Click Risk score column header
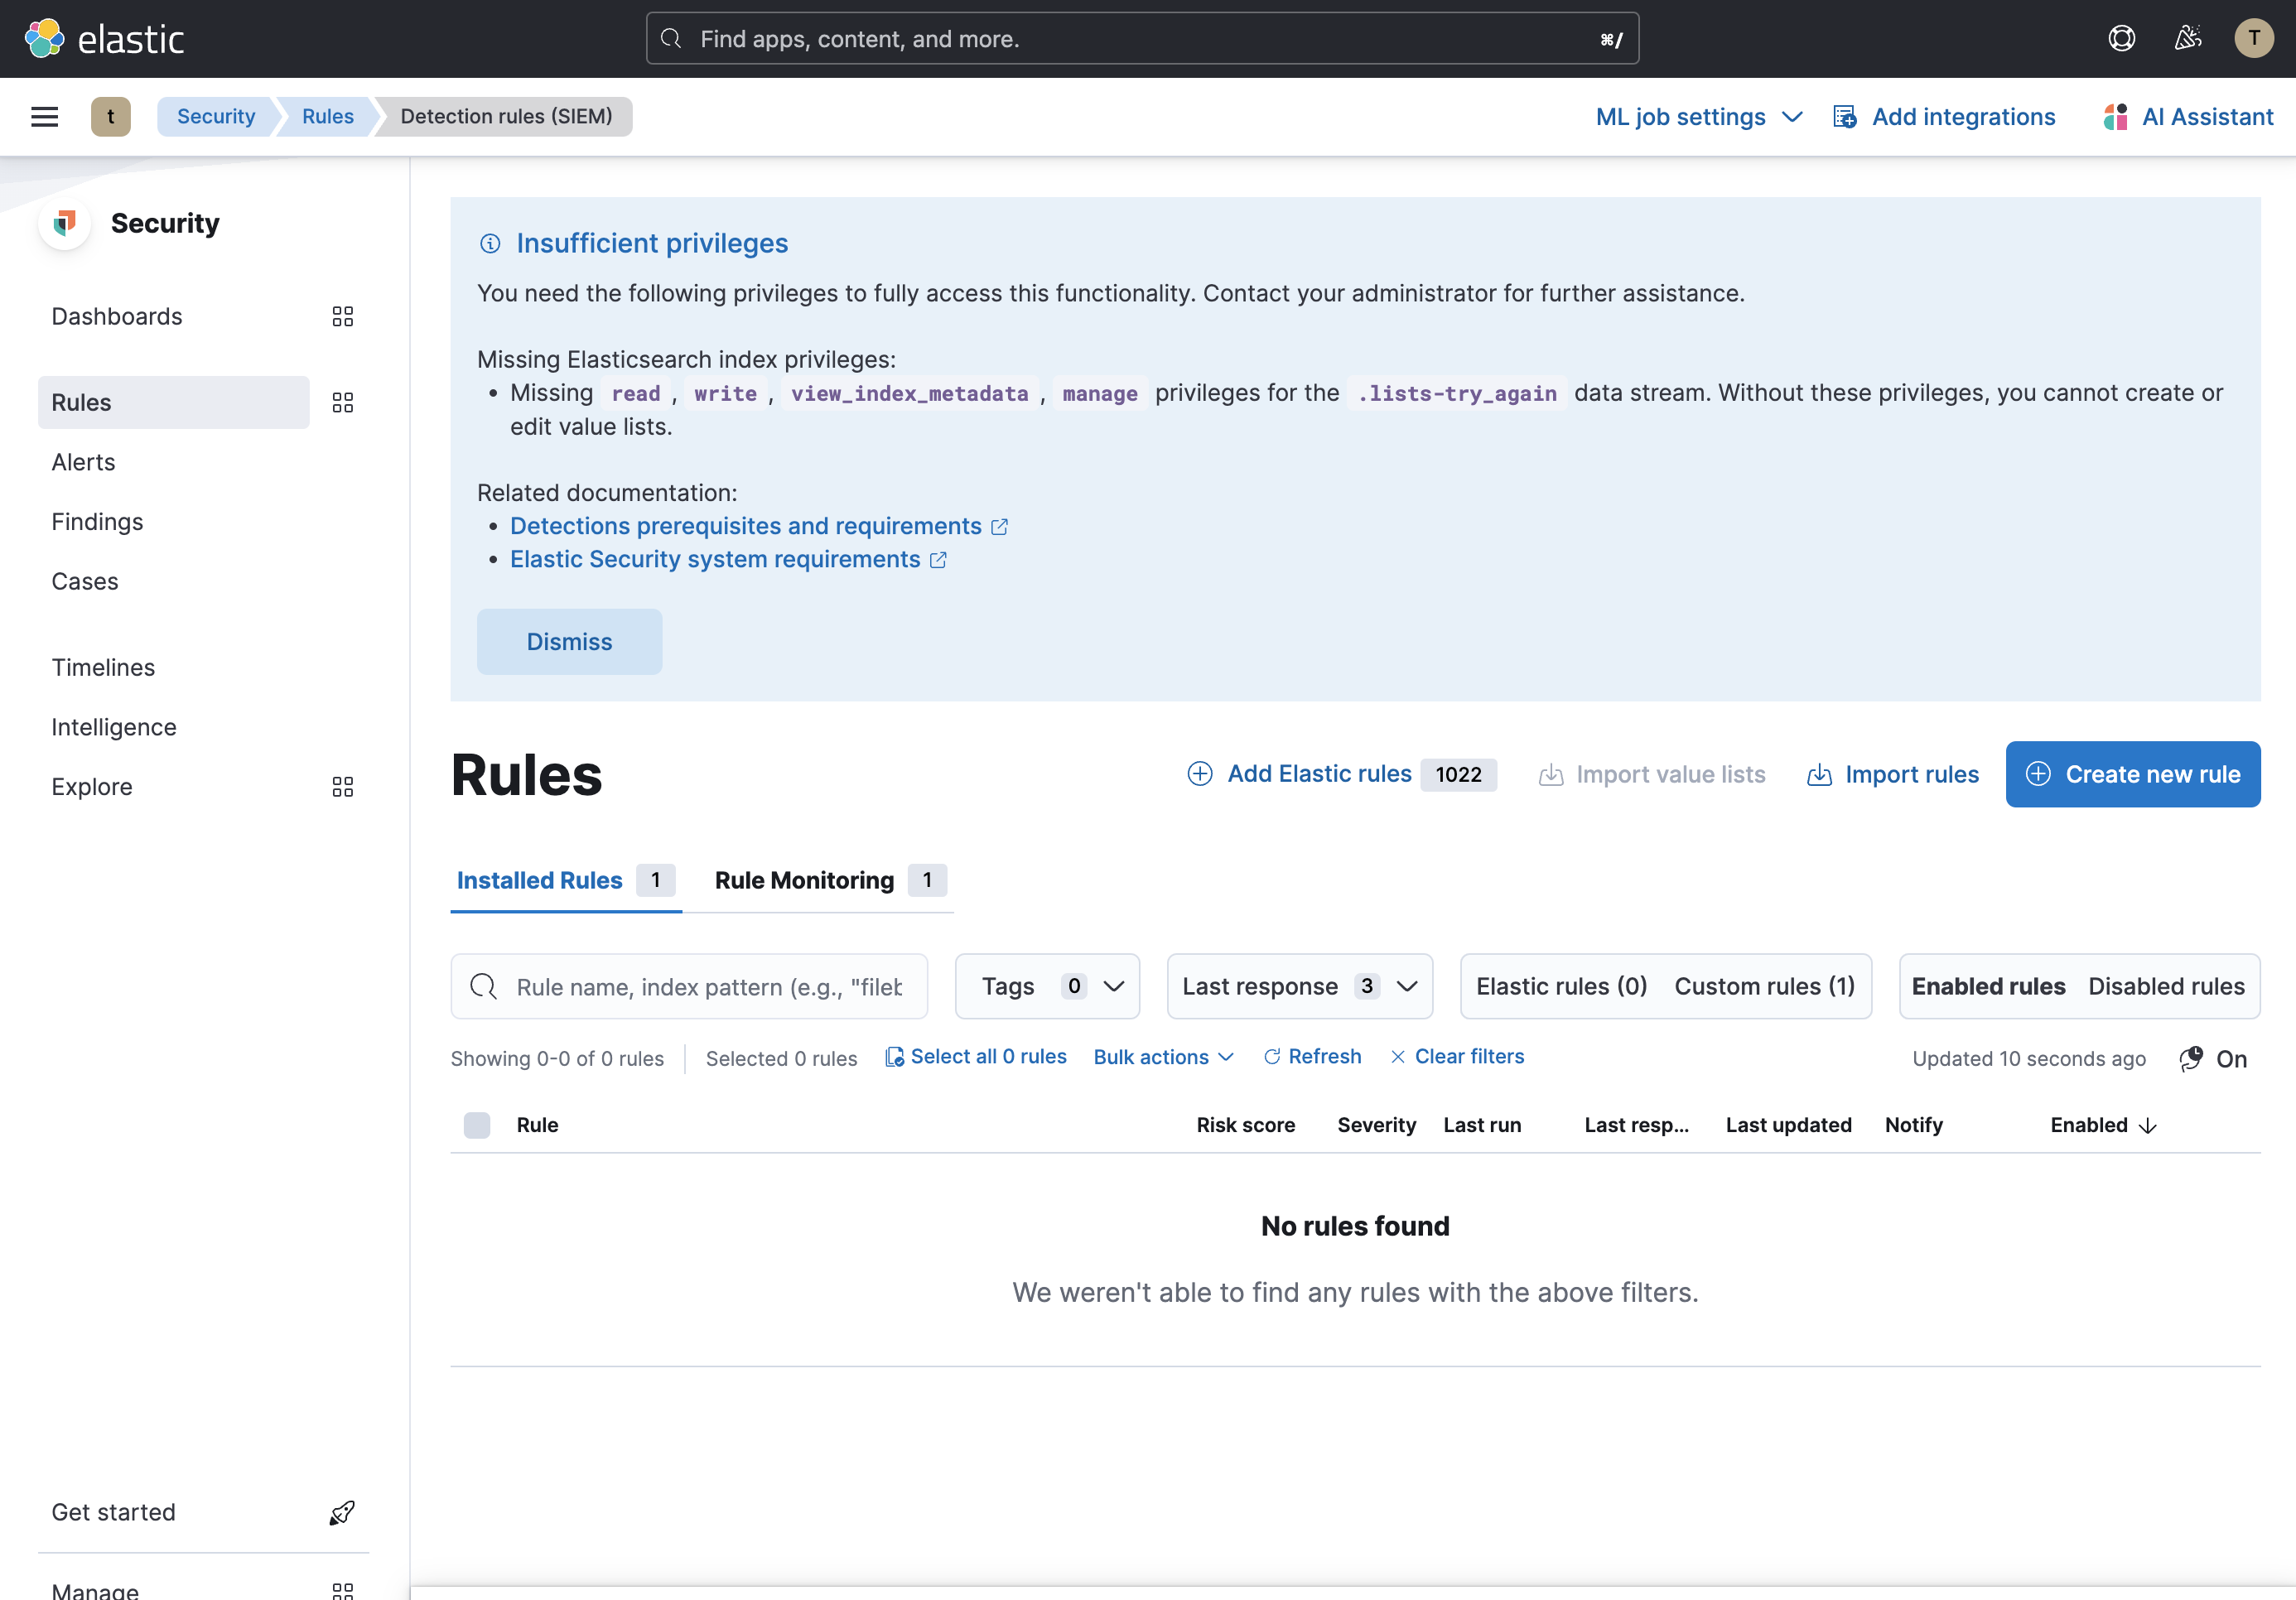This screenshot has width=2296, height=1600. (x=1245, y=1126)
